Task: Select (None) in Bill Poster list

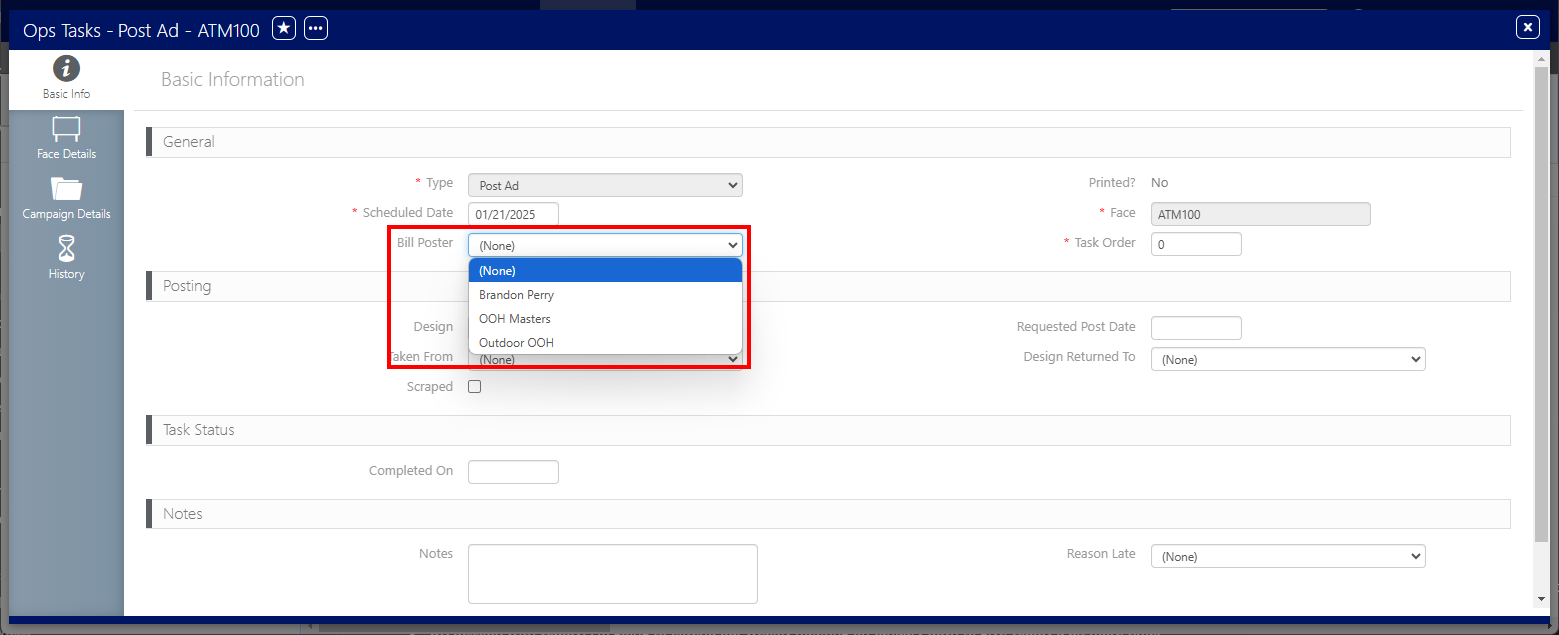Action: (x=605, y=270)
